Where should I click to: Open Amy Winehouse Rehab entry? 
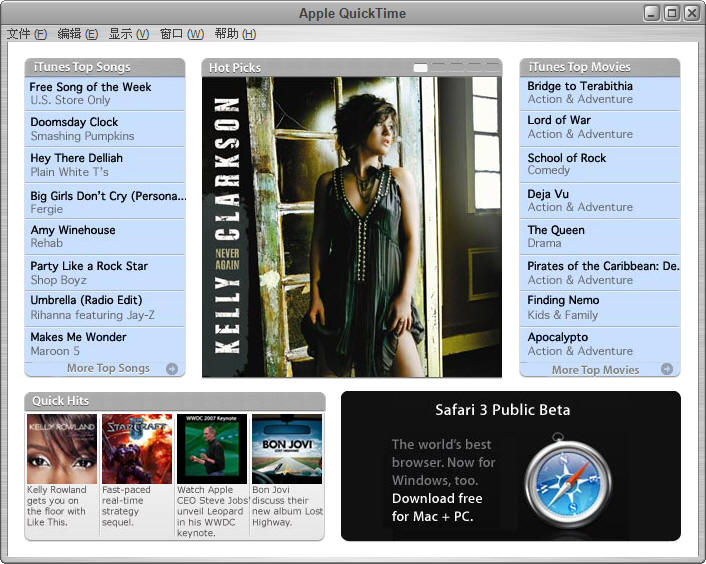click(x=105, y=237)
